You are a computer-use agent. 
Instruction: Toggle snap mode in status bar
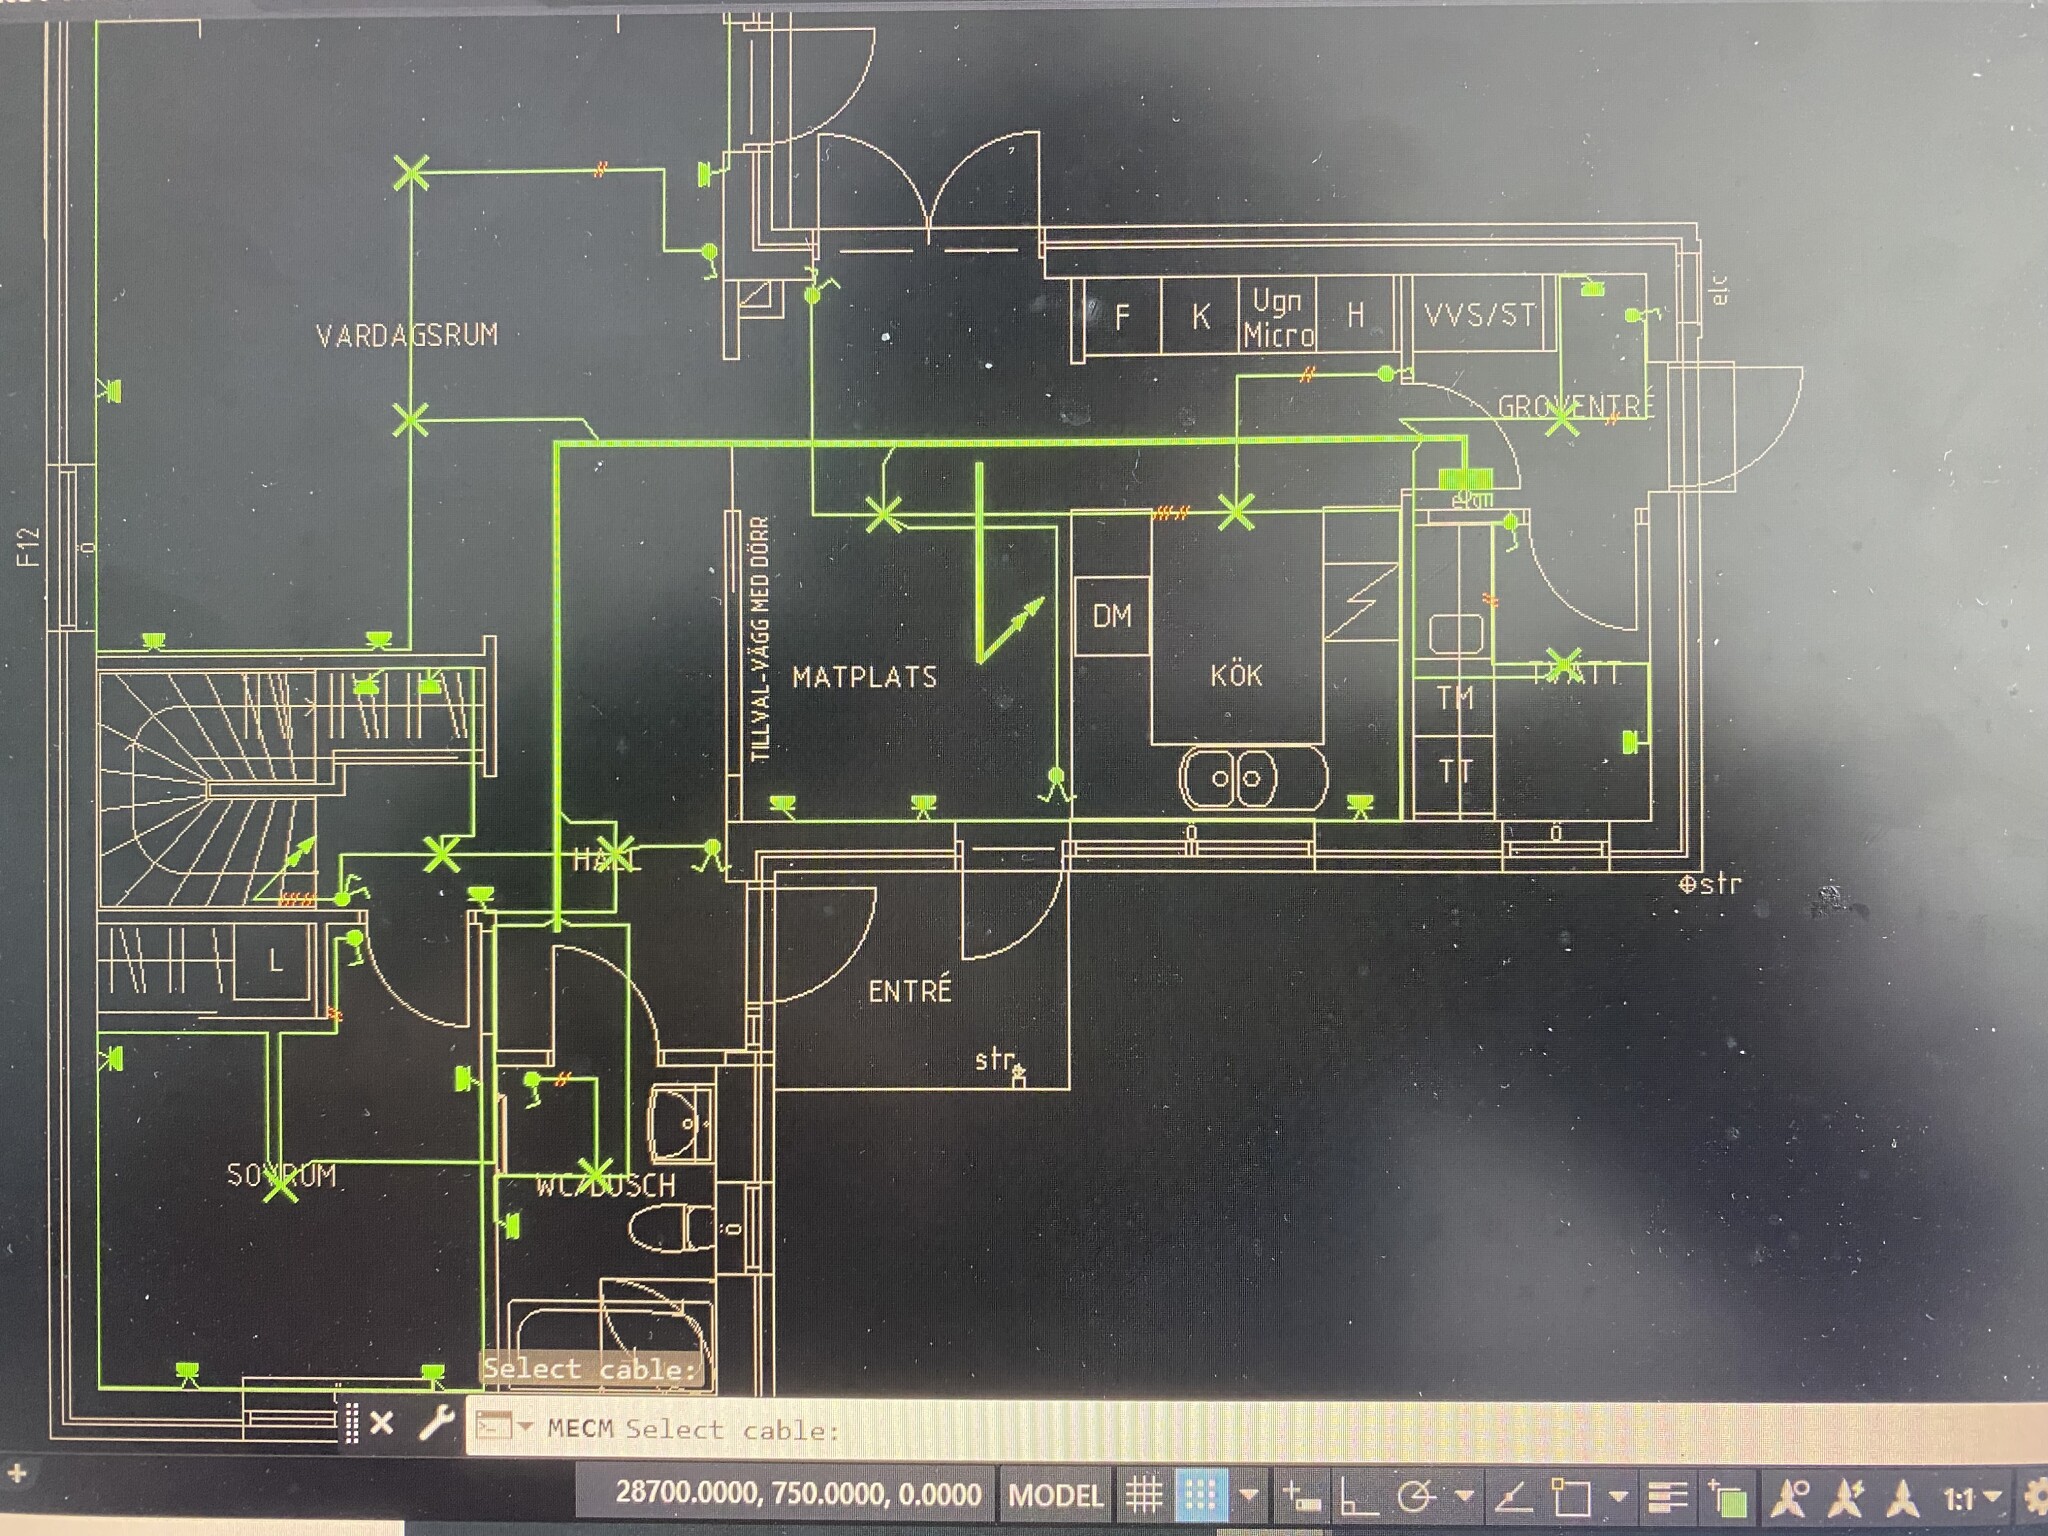click(x=1199, y=1495)
